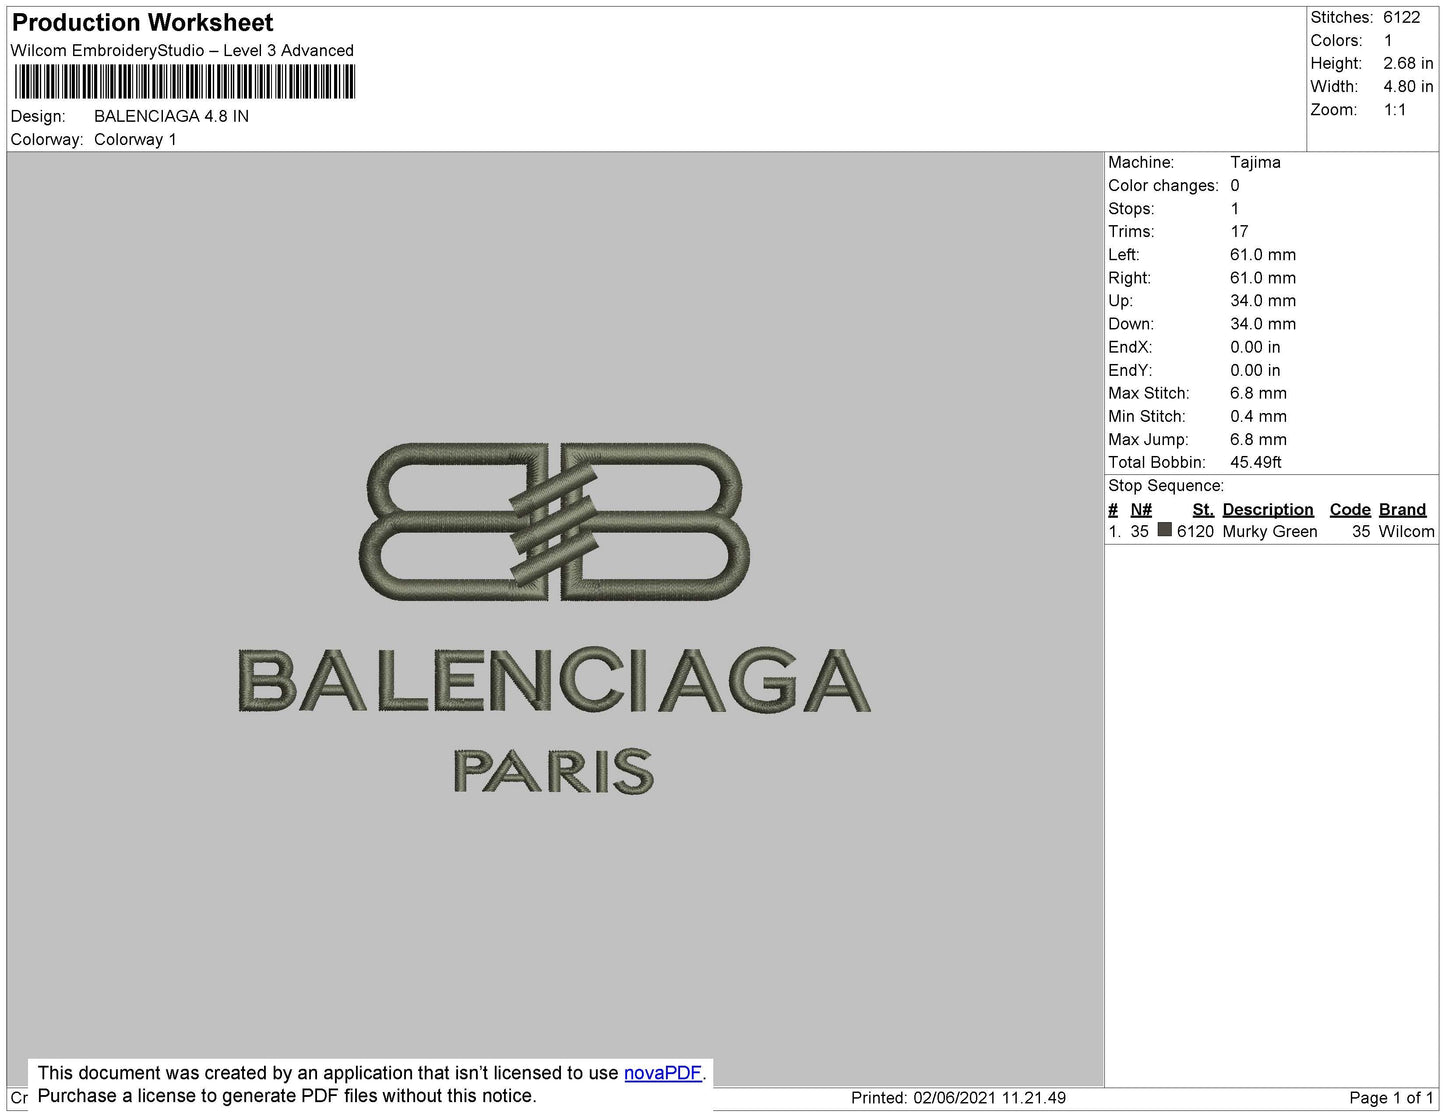Select the Right value '61.0 mm'
The height and width of the screenshot is (1117, 1445).
click(1263, 278)
